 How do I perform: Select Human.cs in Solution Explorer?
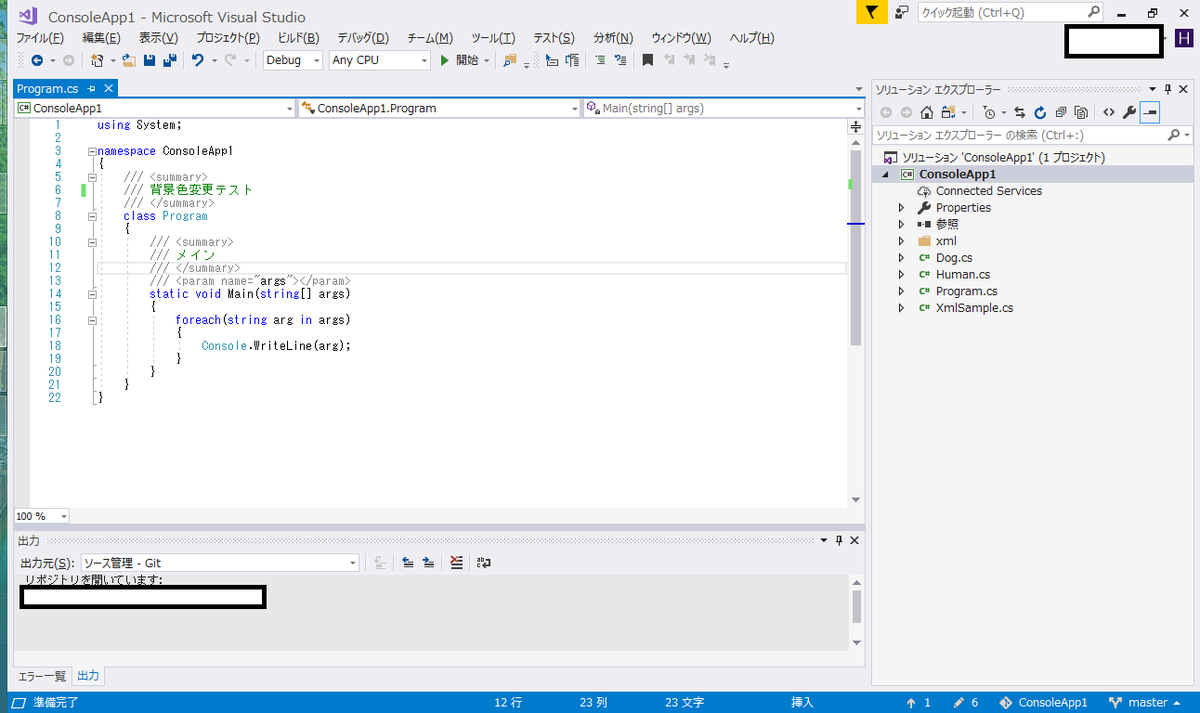click(x=963, y=274)
